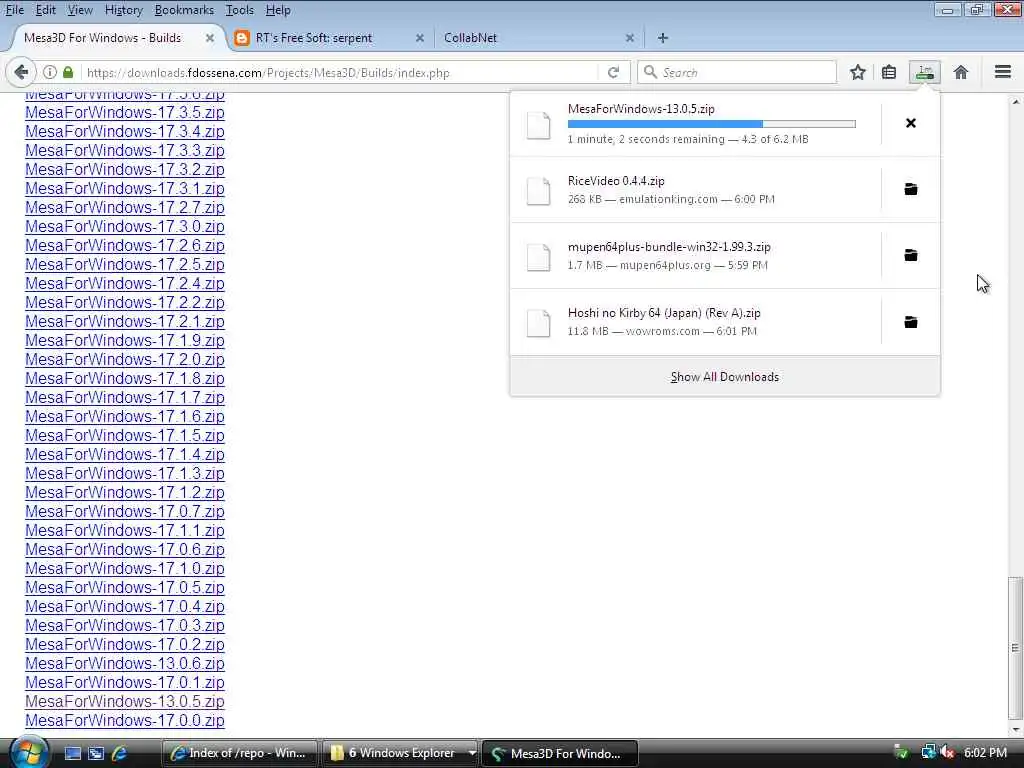Show bookmarks list icon in toolbar

[889, 72]
